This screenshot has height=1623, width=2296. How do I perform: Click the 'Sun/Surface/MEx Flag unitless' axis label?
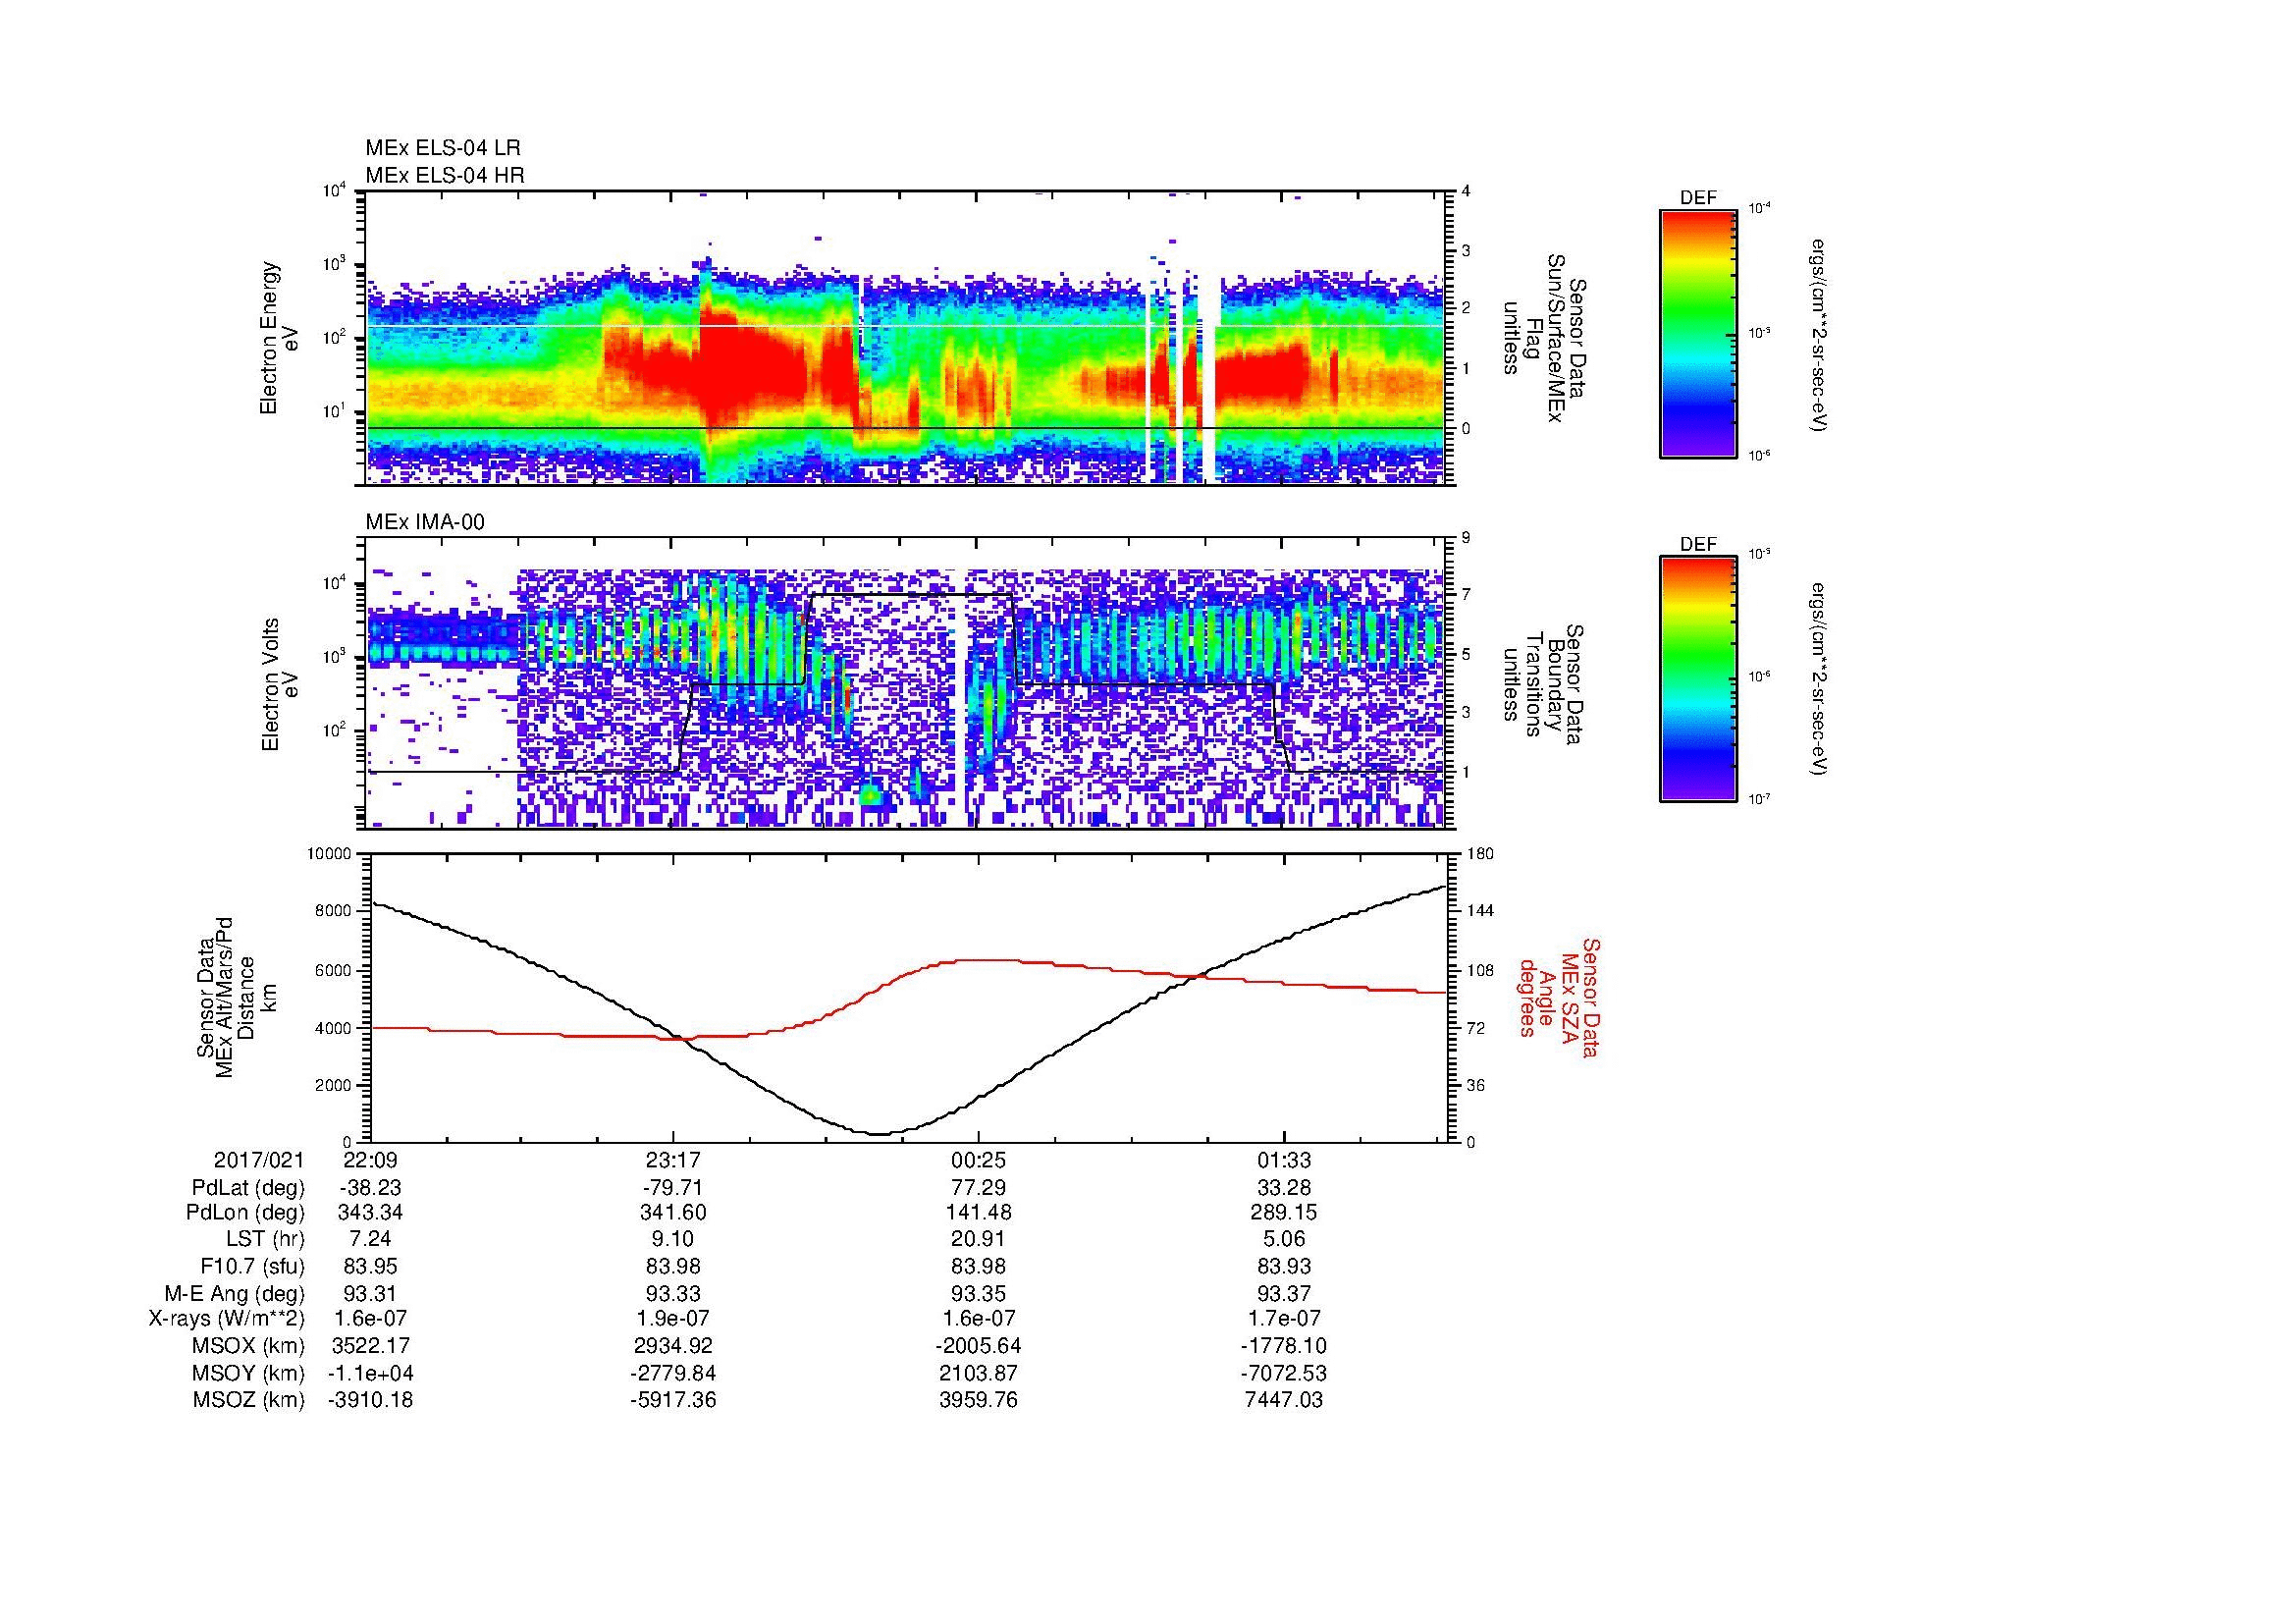coord(1546,338)
